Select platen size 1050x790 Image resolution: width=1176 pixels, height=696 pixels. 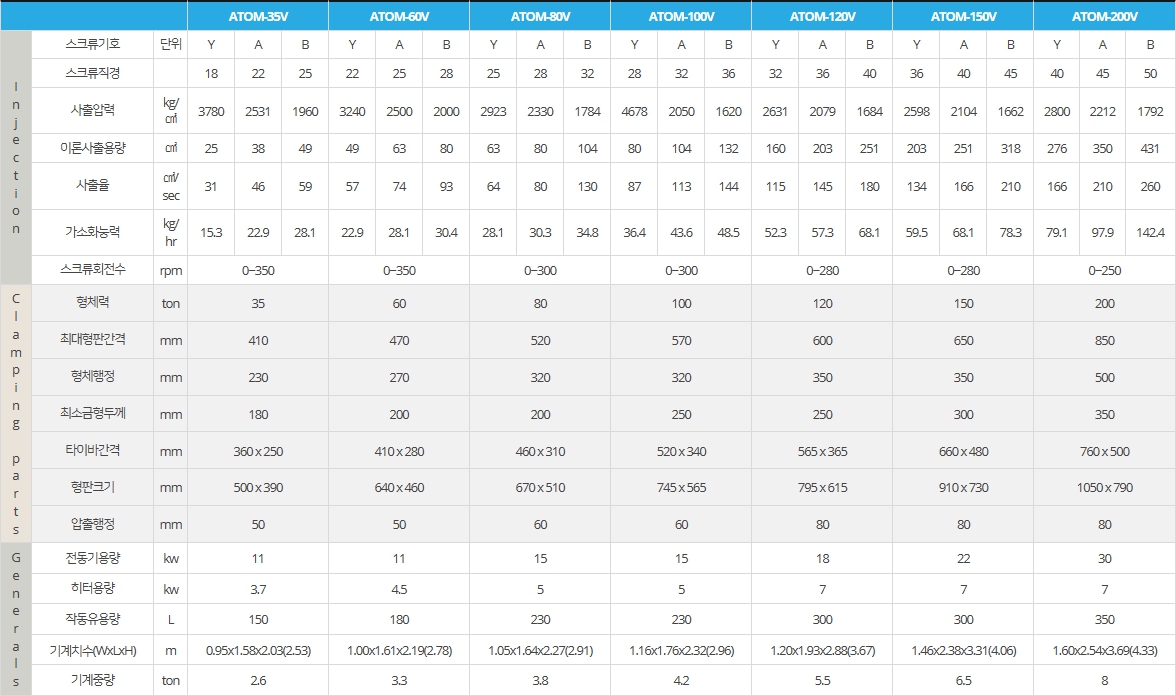1104,488
